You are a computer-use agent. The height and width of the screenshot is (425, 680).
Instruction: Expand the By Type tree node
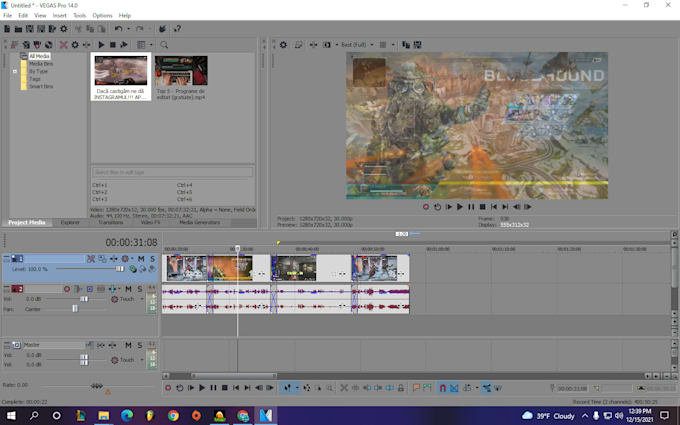pos(15,71)
